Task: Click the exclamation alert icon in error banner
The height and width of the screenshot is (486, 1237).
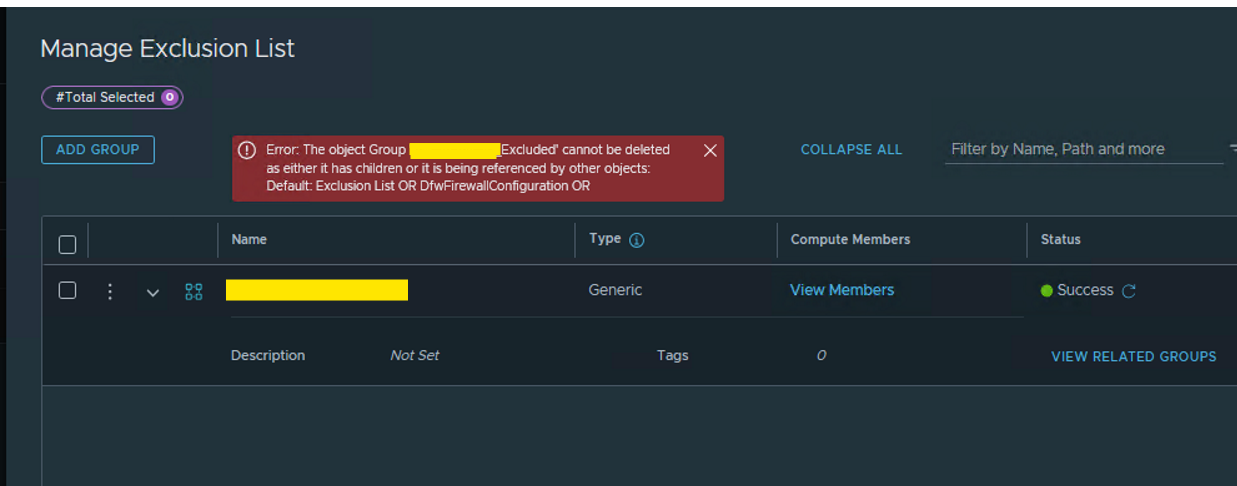Action: (247, 150)
